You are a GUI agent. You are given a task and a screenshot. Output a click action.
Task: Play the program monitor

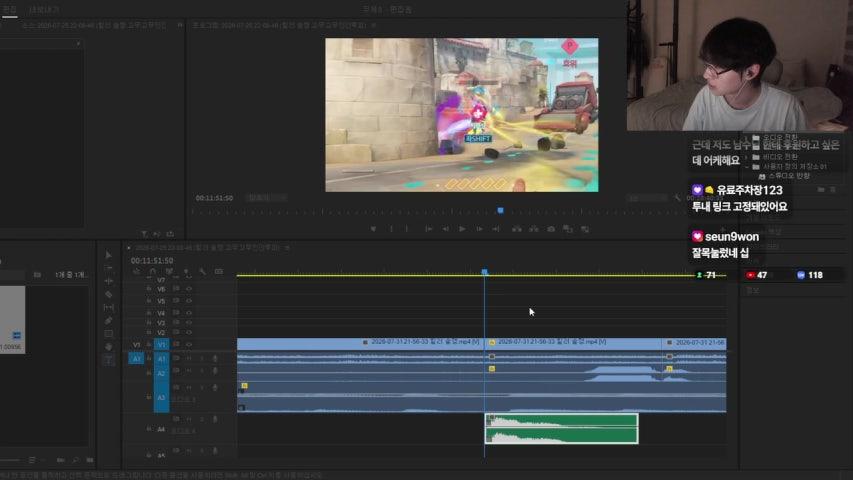tap(462, 229)
